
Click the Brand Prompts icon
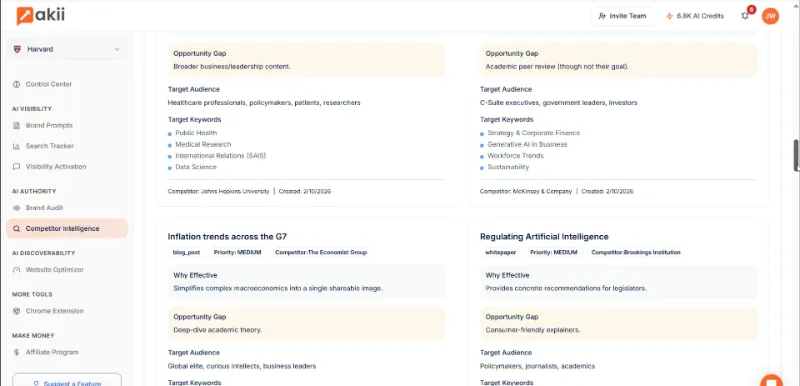click(16, 125)
